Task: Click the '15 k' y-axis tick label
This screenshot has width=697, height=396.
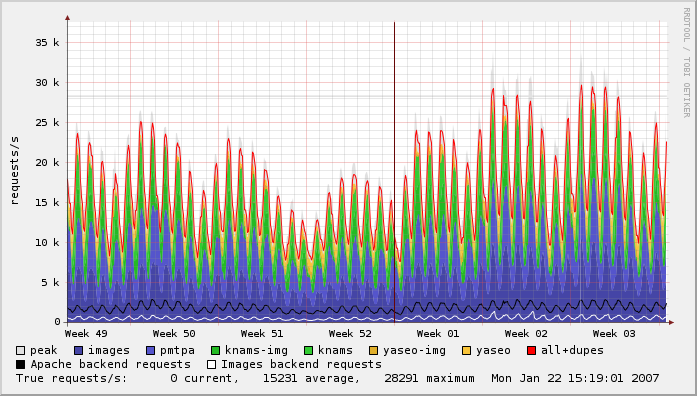Action: [x=48, y=203]
